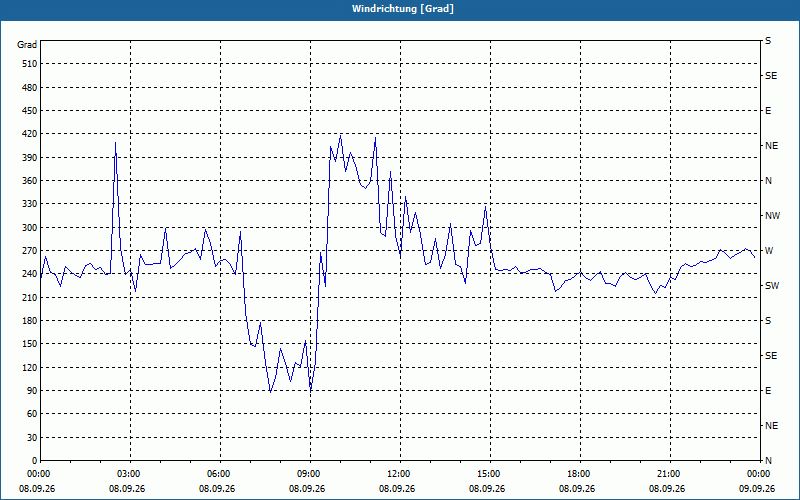The width and height of the screenshot is (800, 500).
Task: Select the 180 y-axis tick label
Action: pyautogui.click(x=30, y=321)
